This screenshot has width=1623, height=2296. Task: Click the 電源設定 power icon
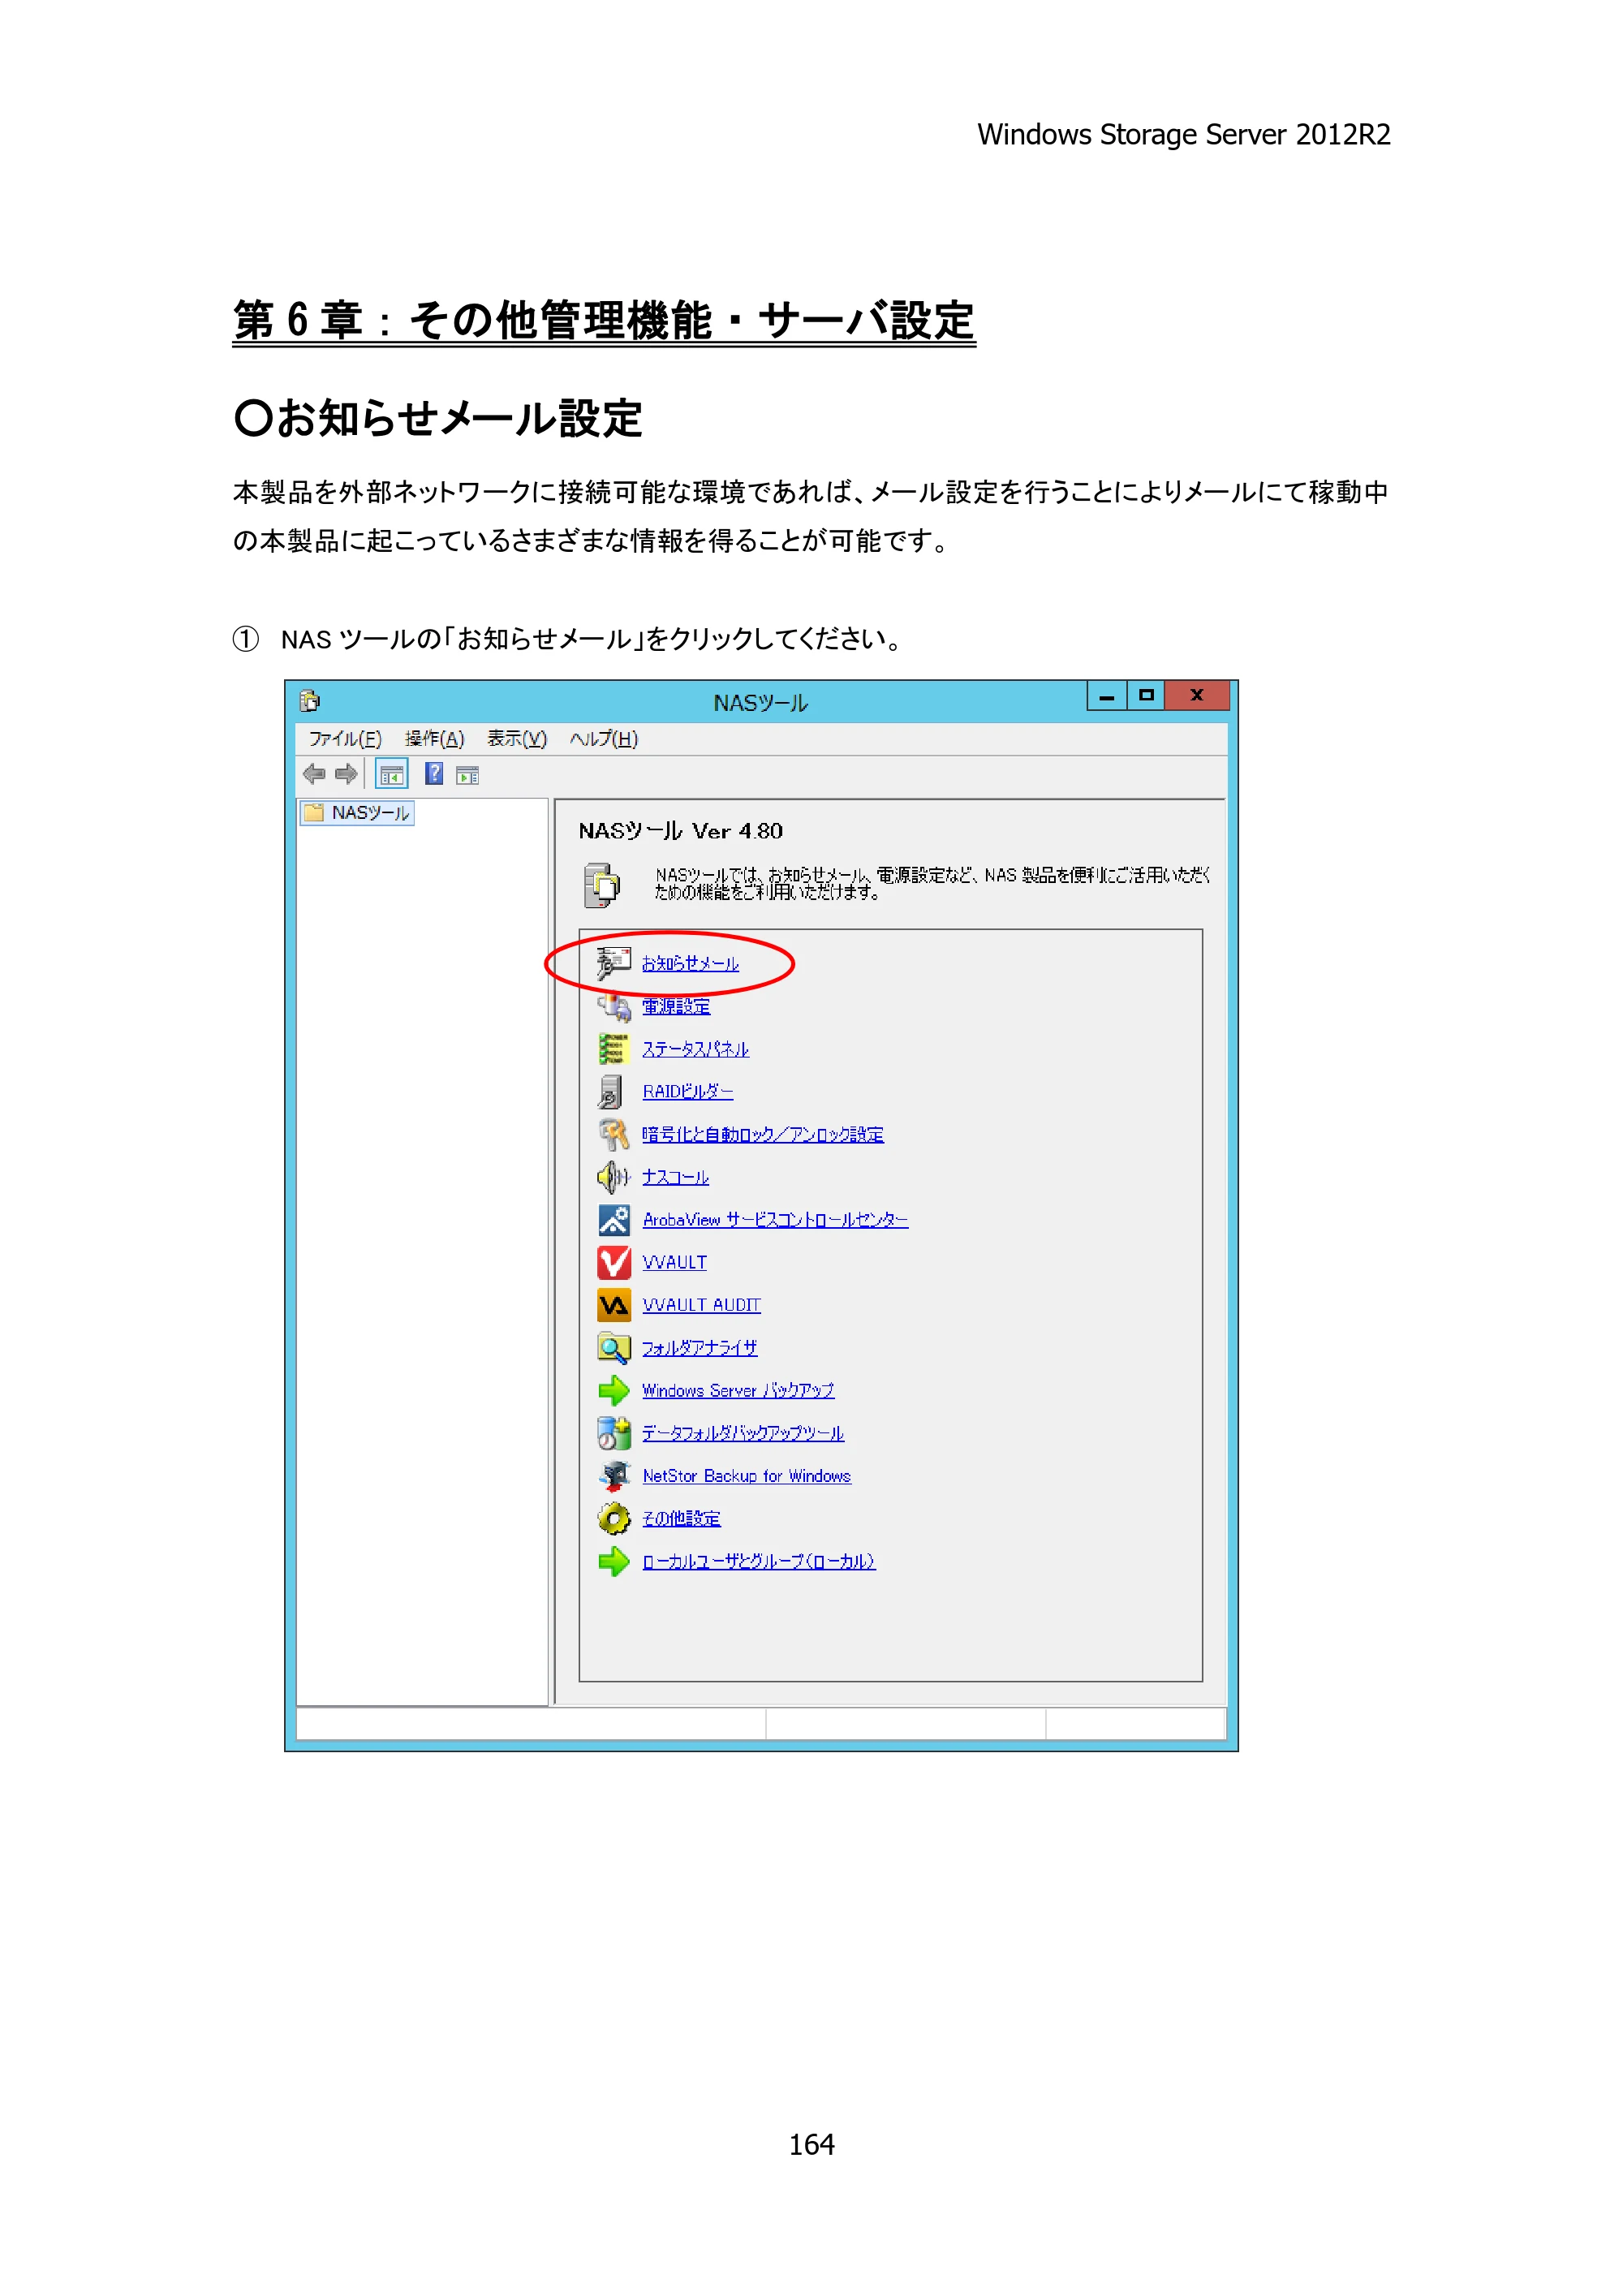coord(613,1005)
